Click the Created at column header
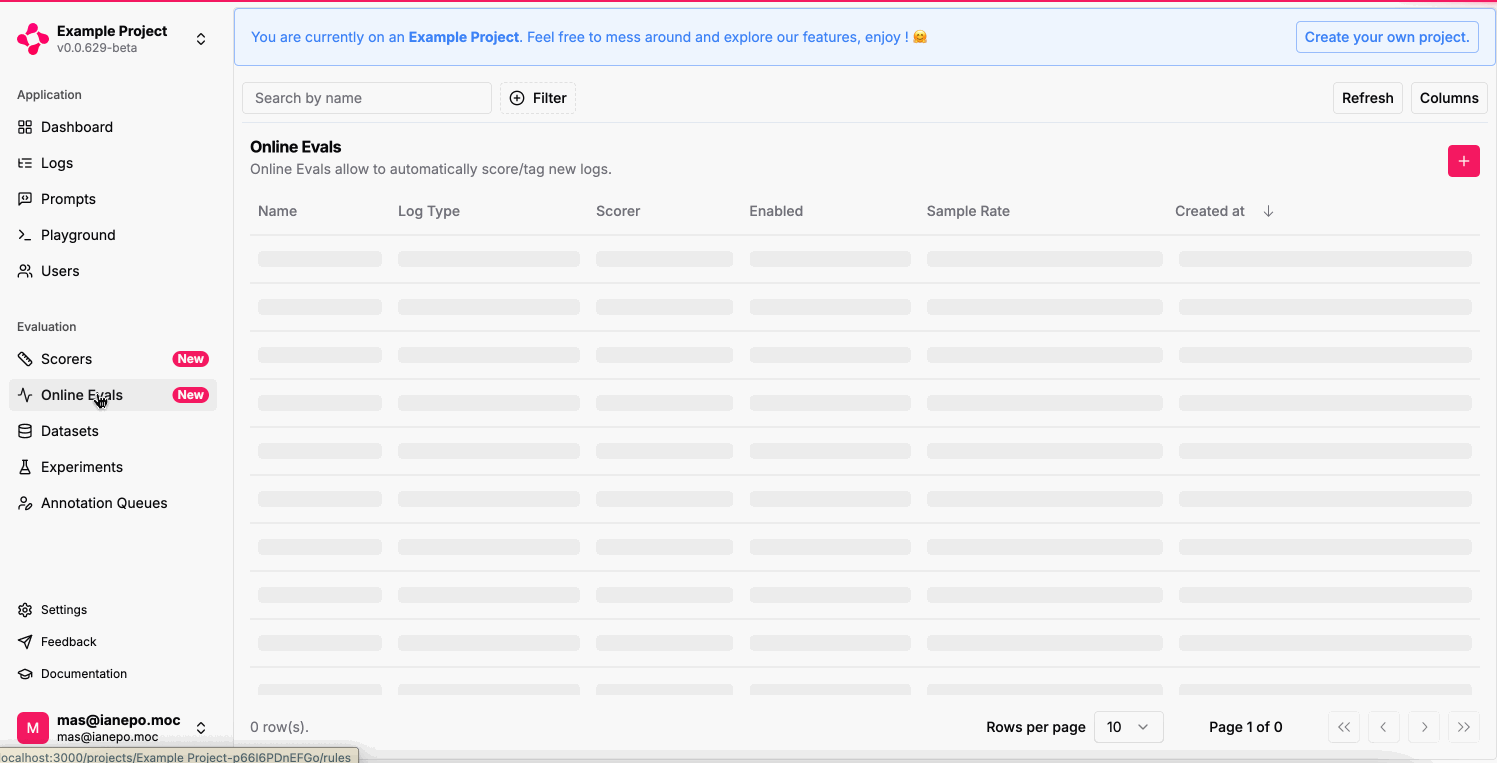 point(1210,211)
